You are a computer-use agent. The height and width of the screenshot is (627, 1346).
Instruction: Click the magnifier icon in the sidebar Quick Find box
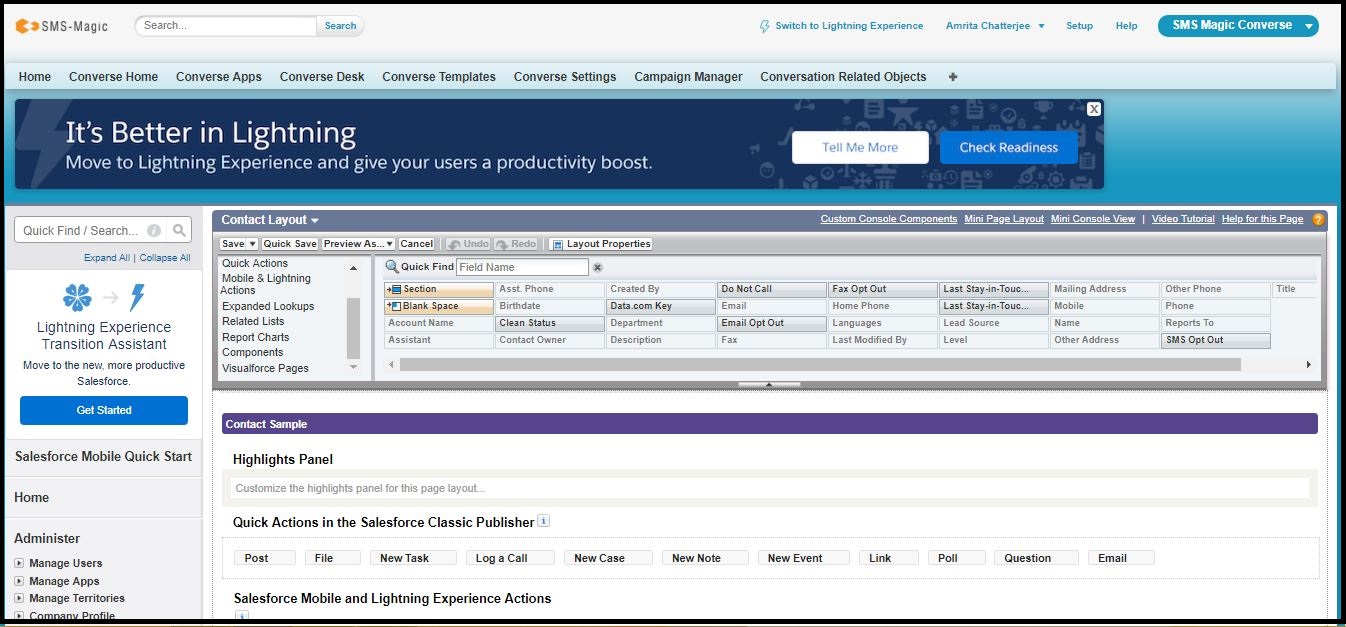point(179,230)
